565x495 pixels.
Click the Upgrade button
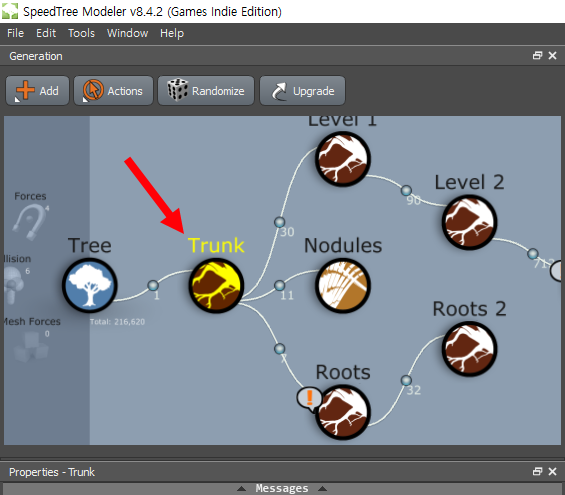point(302,90)
